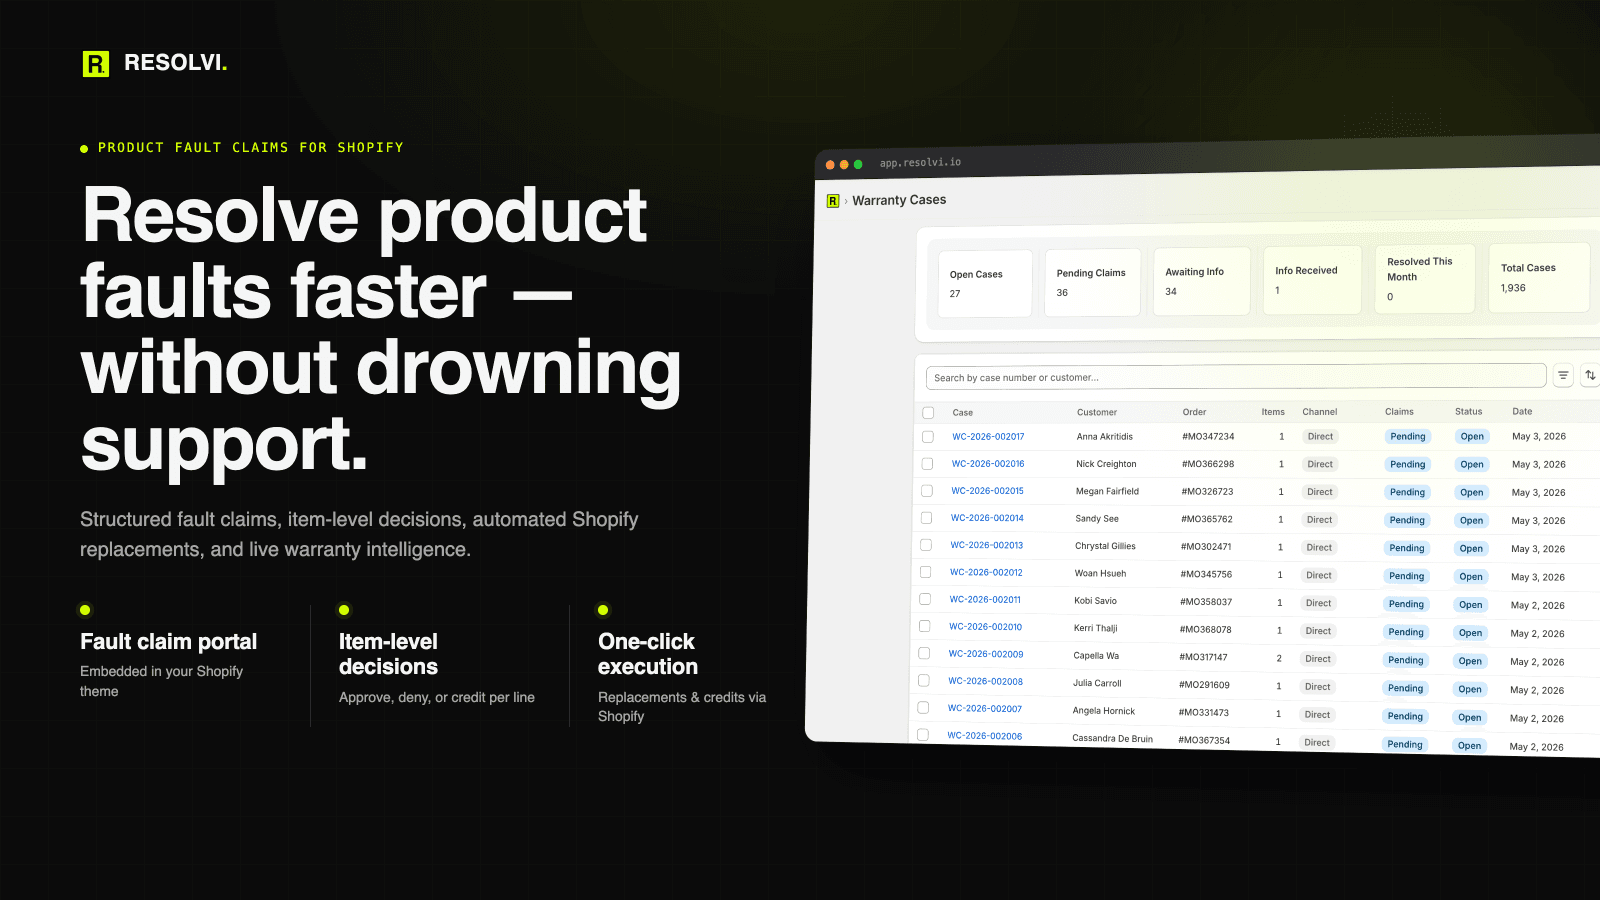
Task: Click the Direct channel tag for Megan Fairfield
Action: (1320, 492)
